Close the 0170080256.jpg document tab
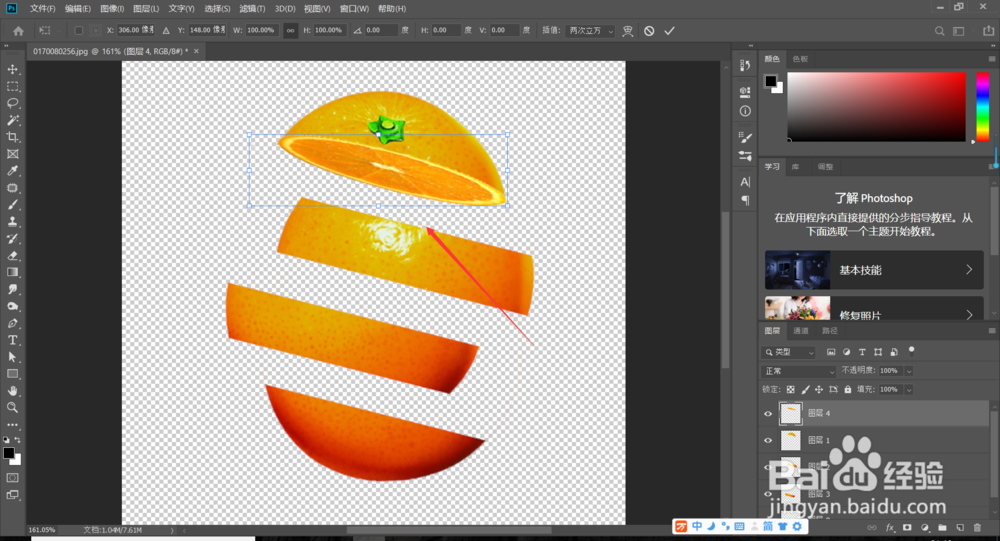 196,51
